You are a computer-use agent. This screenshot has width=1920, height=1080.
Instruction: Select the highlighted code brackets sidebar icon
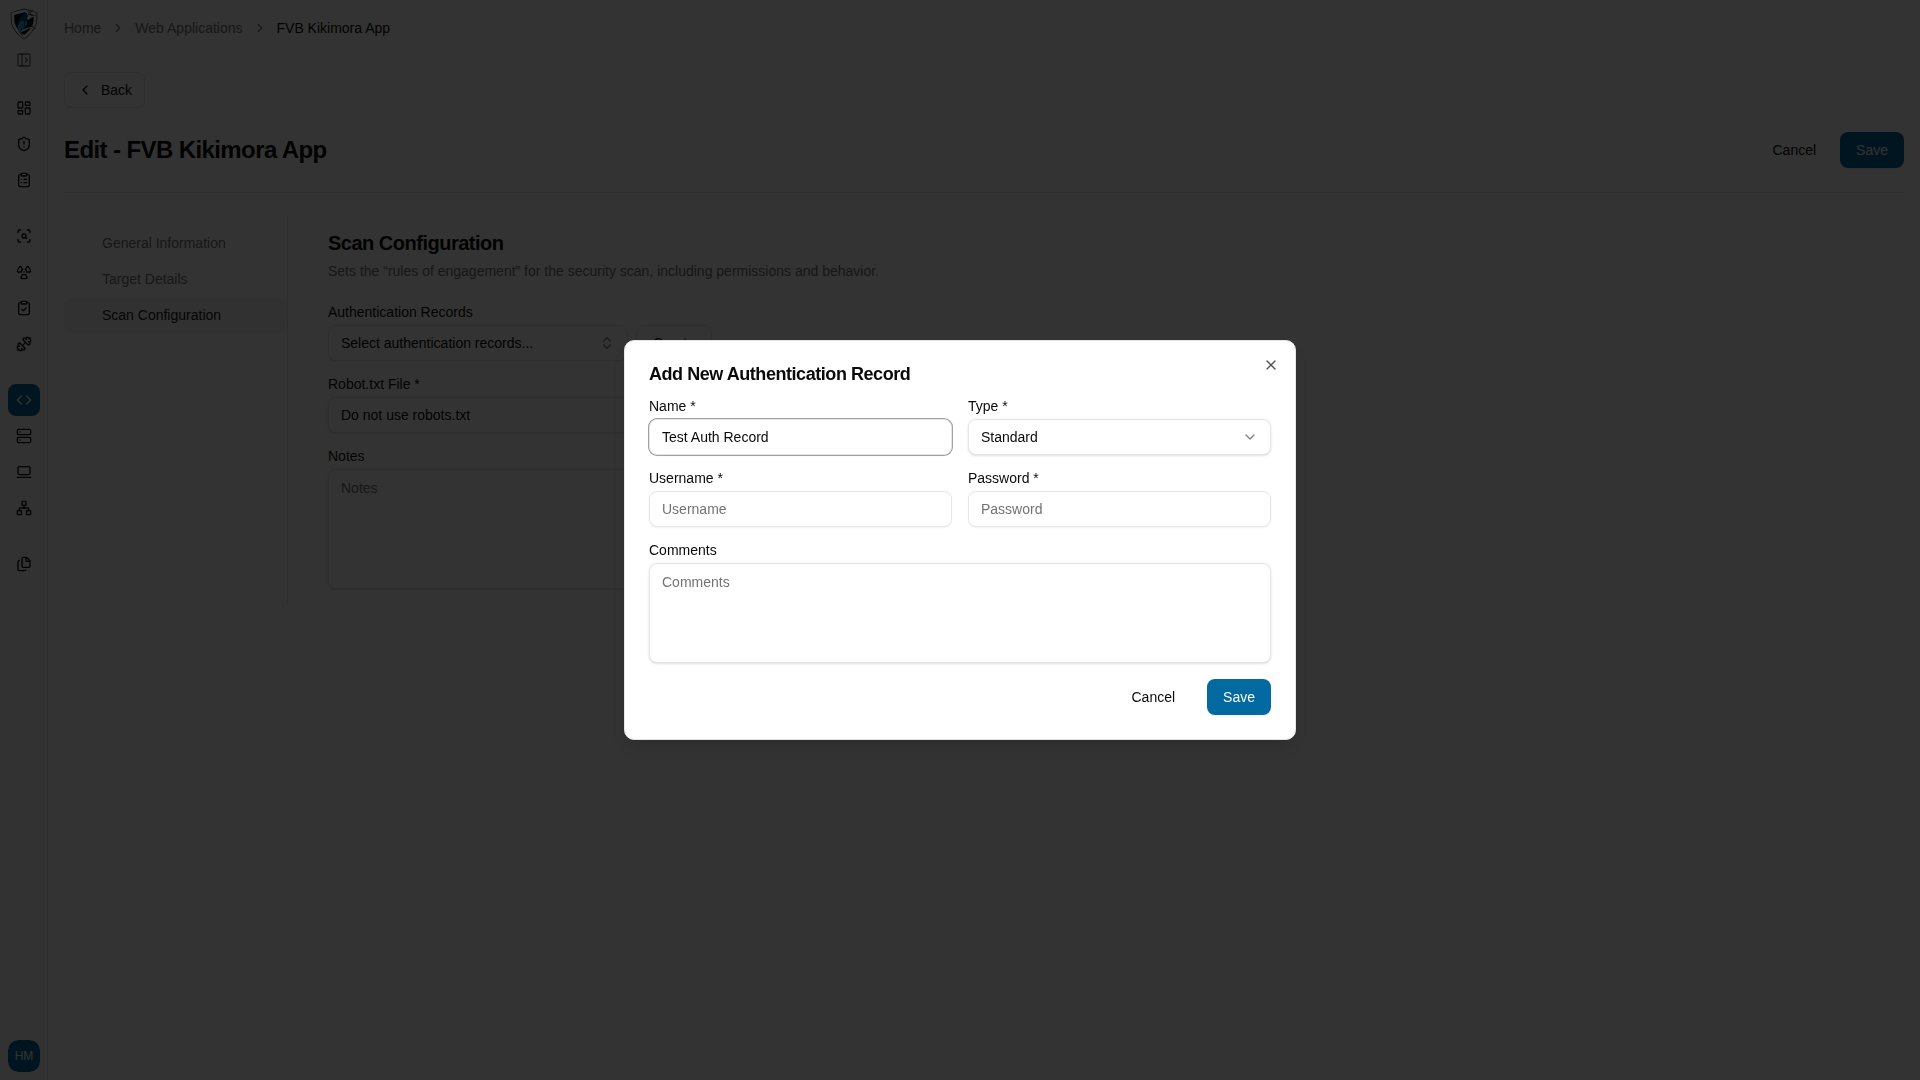point(24,400)
